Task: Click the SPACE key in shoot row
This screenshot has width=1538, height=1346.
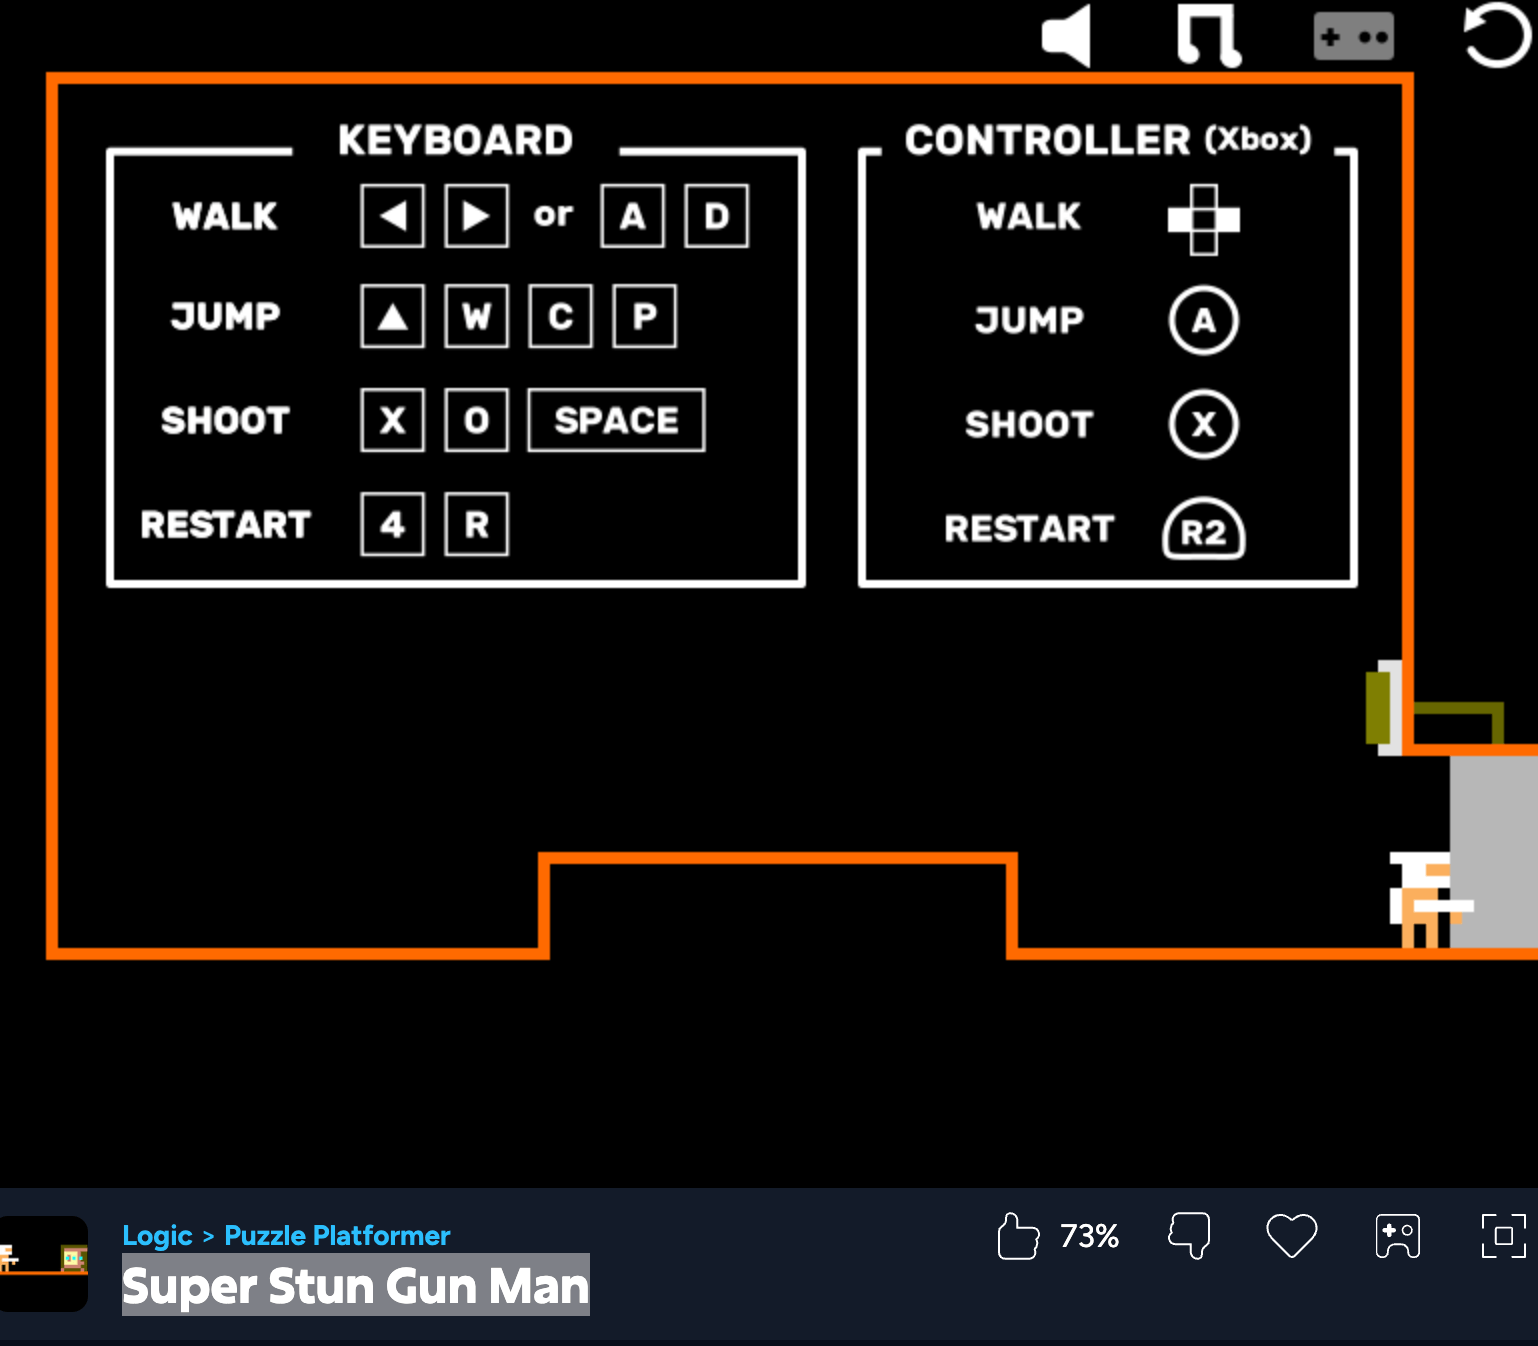Action: click(616, 420)
